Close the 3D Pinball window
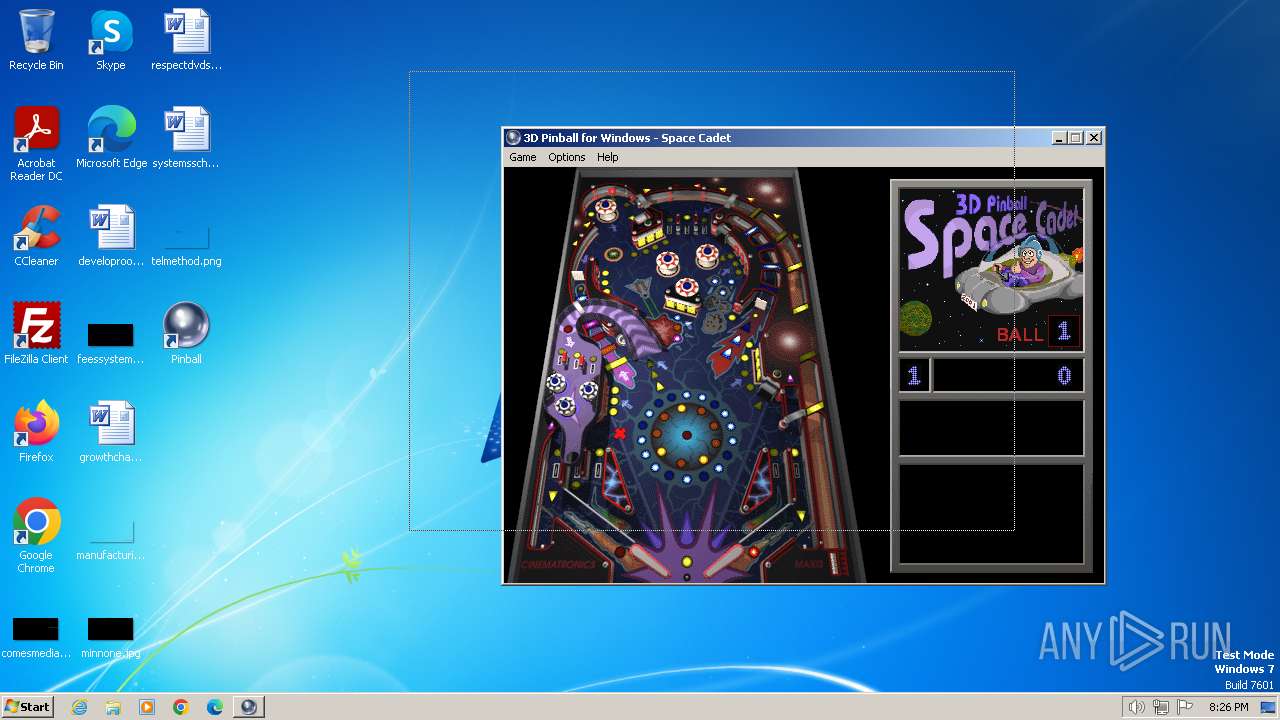Image resolution: width=1280 pixels, height=720 pixels. [1094, 138]
